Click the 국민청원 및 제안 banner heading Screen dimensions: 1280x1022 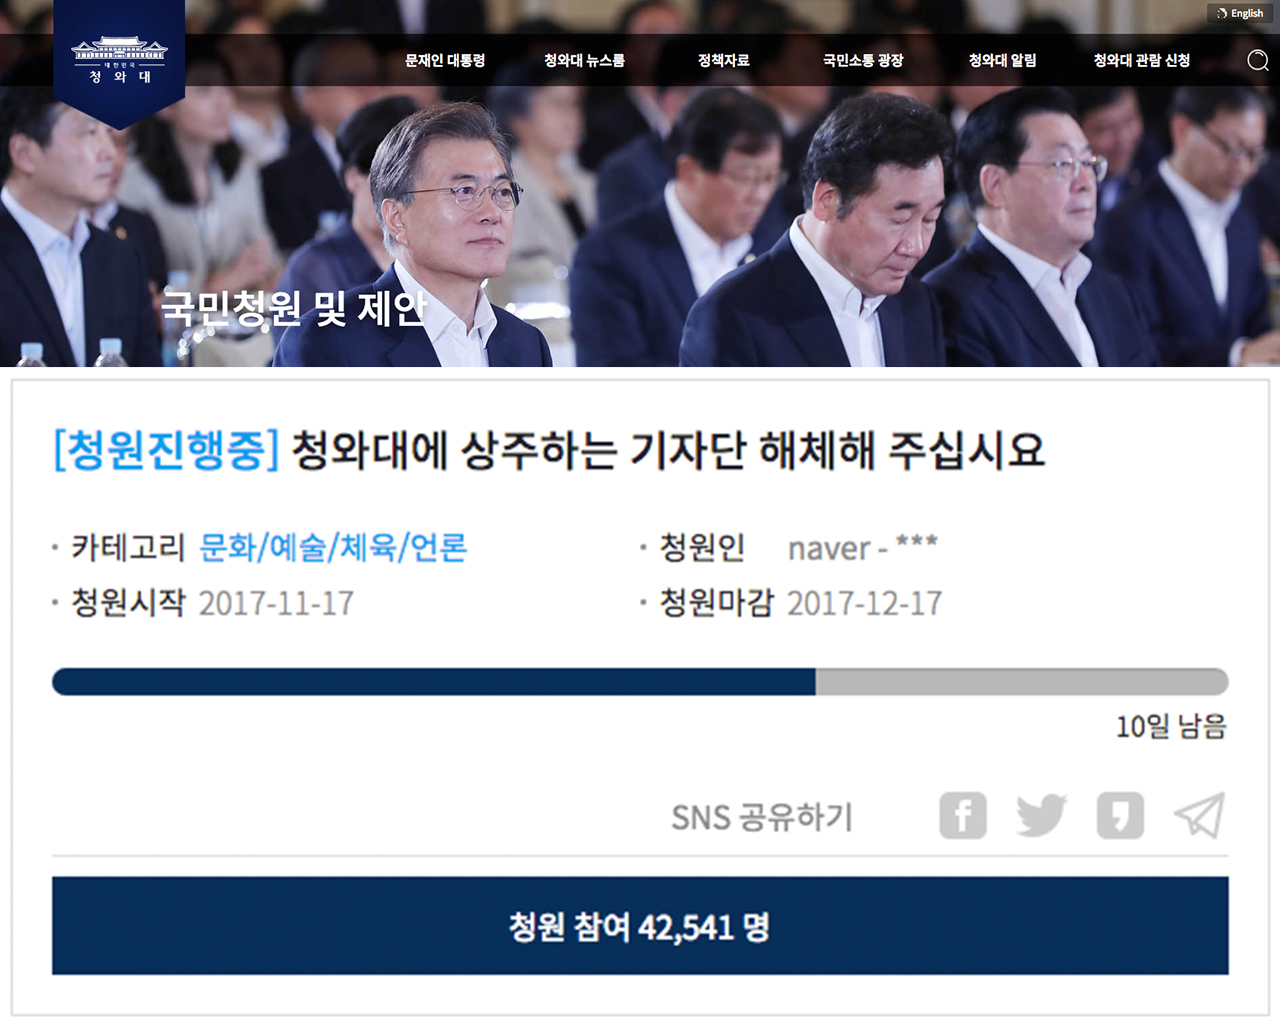click(294, 308)
